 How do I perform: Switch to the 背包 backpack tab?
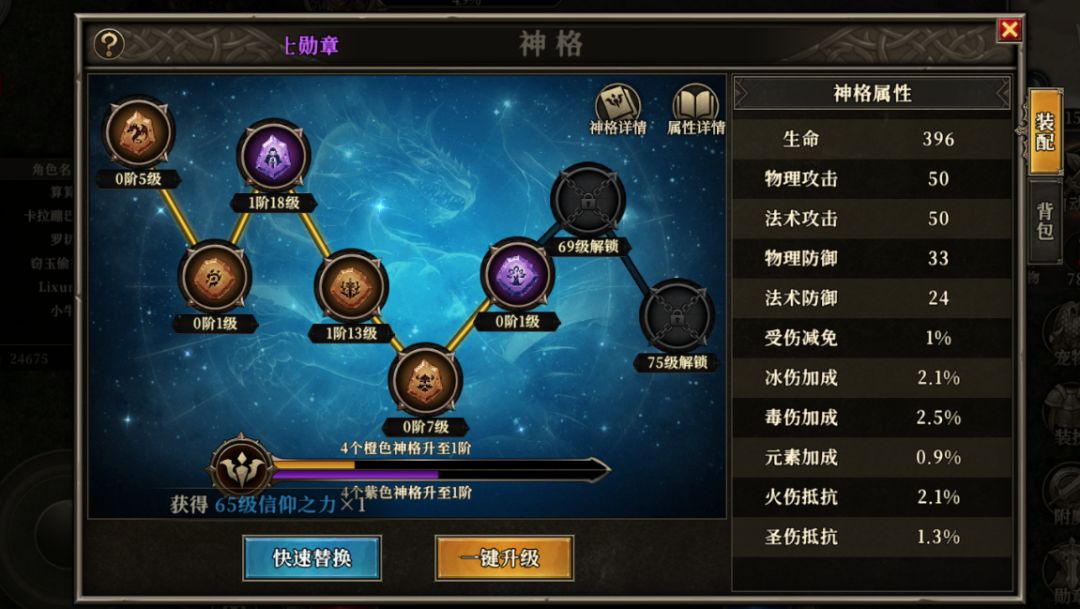(1045, 221)
